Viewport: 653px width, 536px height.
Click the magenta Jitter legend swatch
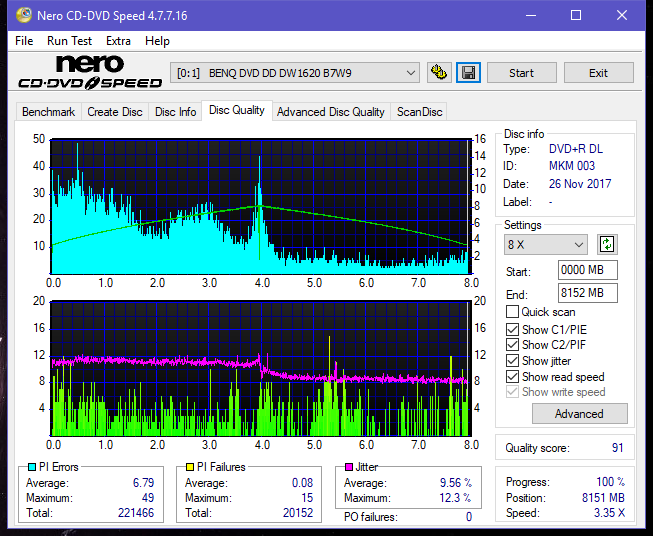coord(349,467)
